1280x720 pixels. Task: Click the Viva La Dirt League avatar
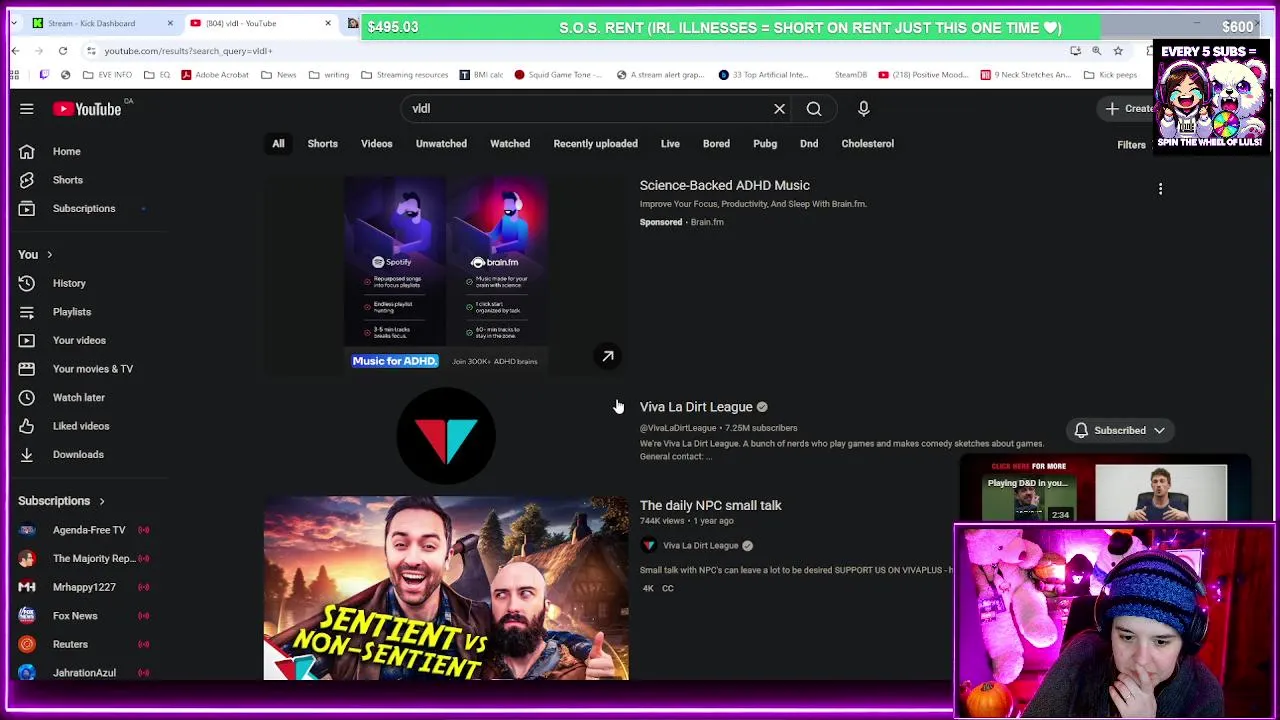(x=446, y=437)
